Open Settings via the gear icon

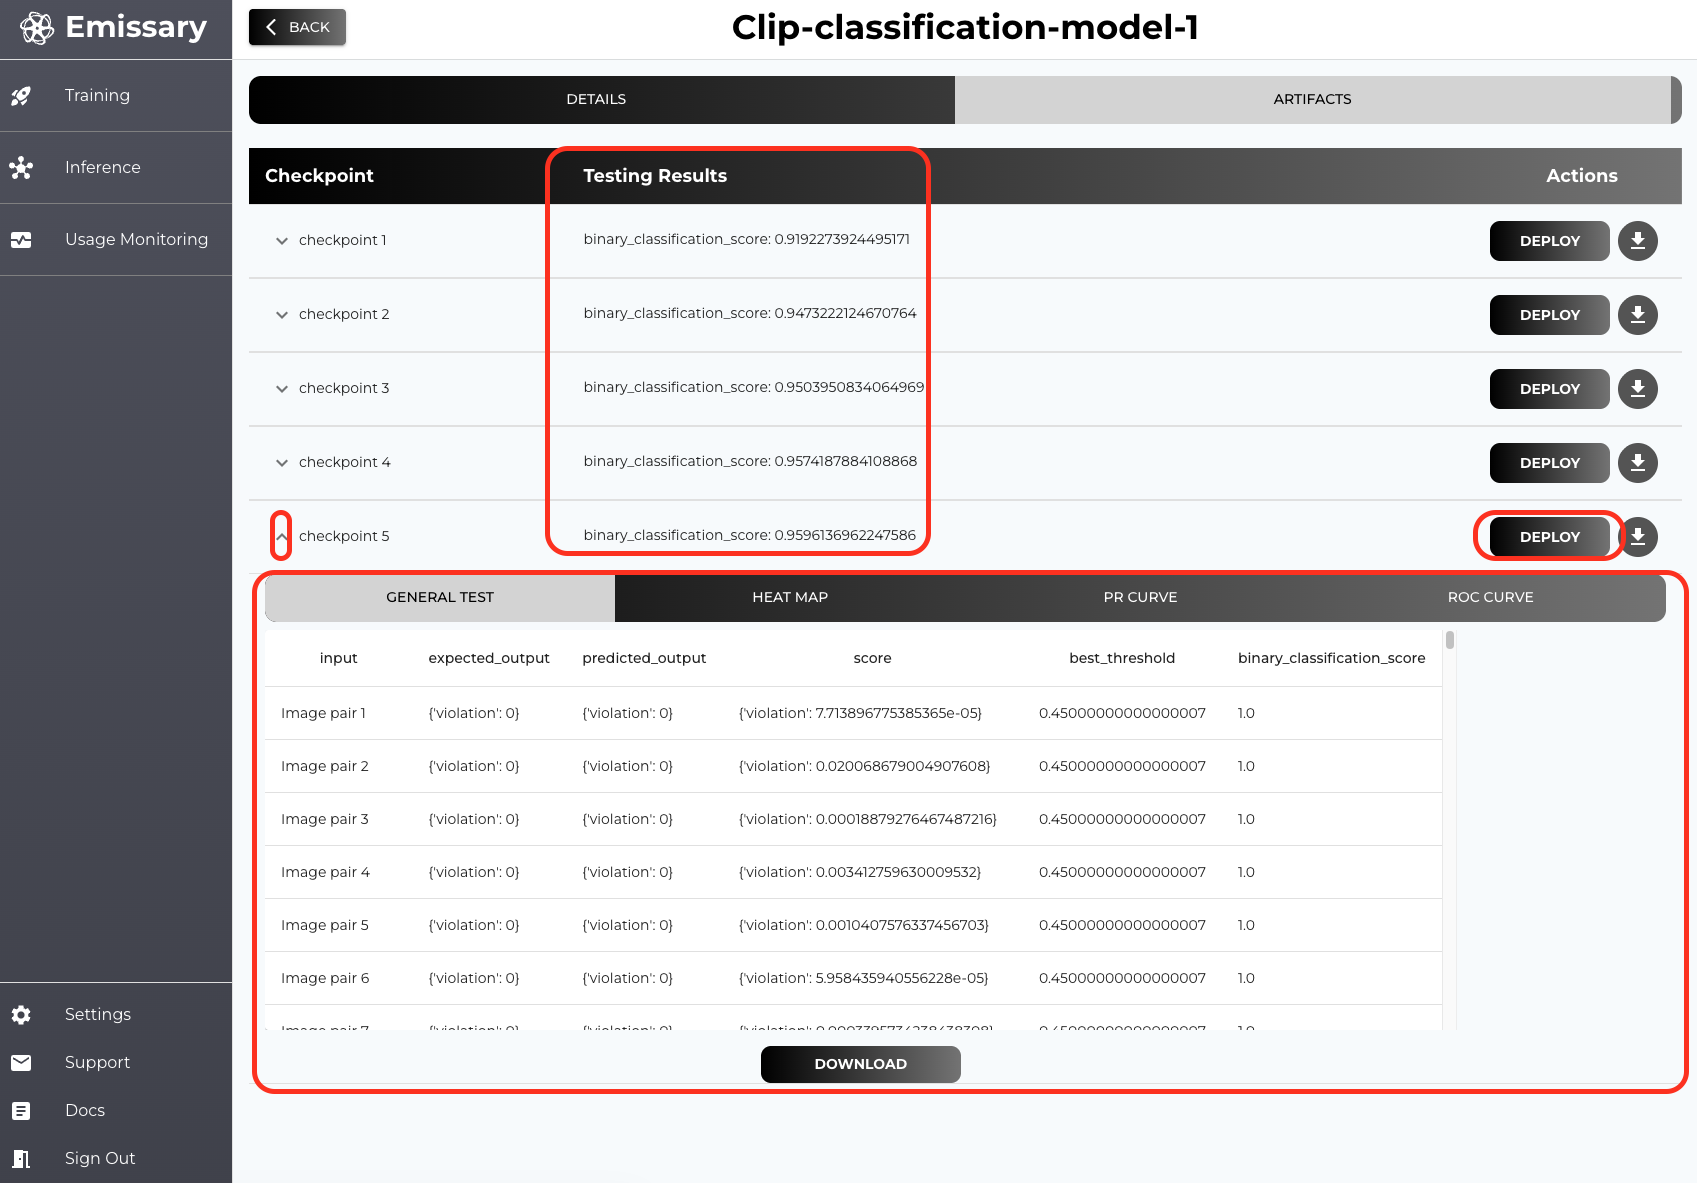(21, 1015)
